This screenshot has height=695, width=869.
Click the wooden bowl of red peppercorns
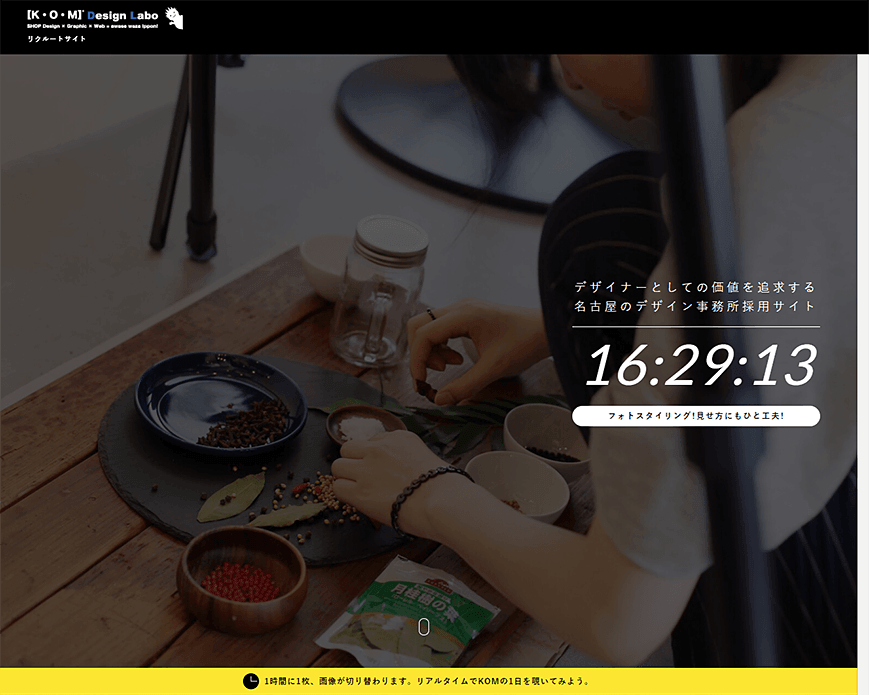coord(242,579)
